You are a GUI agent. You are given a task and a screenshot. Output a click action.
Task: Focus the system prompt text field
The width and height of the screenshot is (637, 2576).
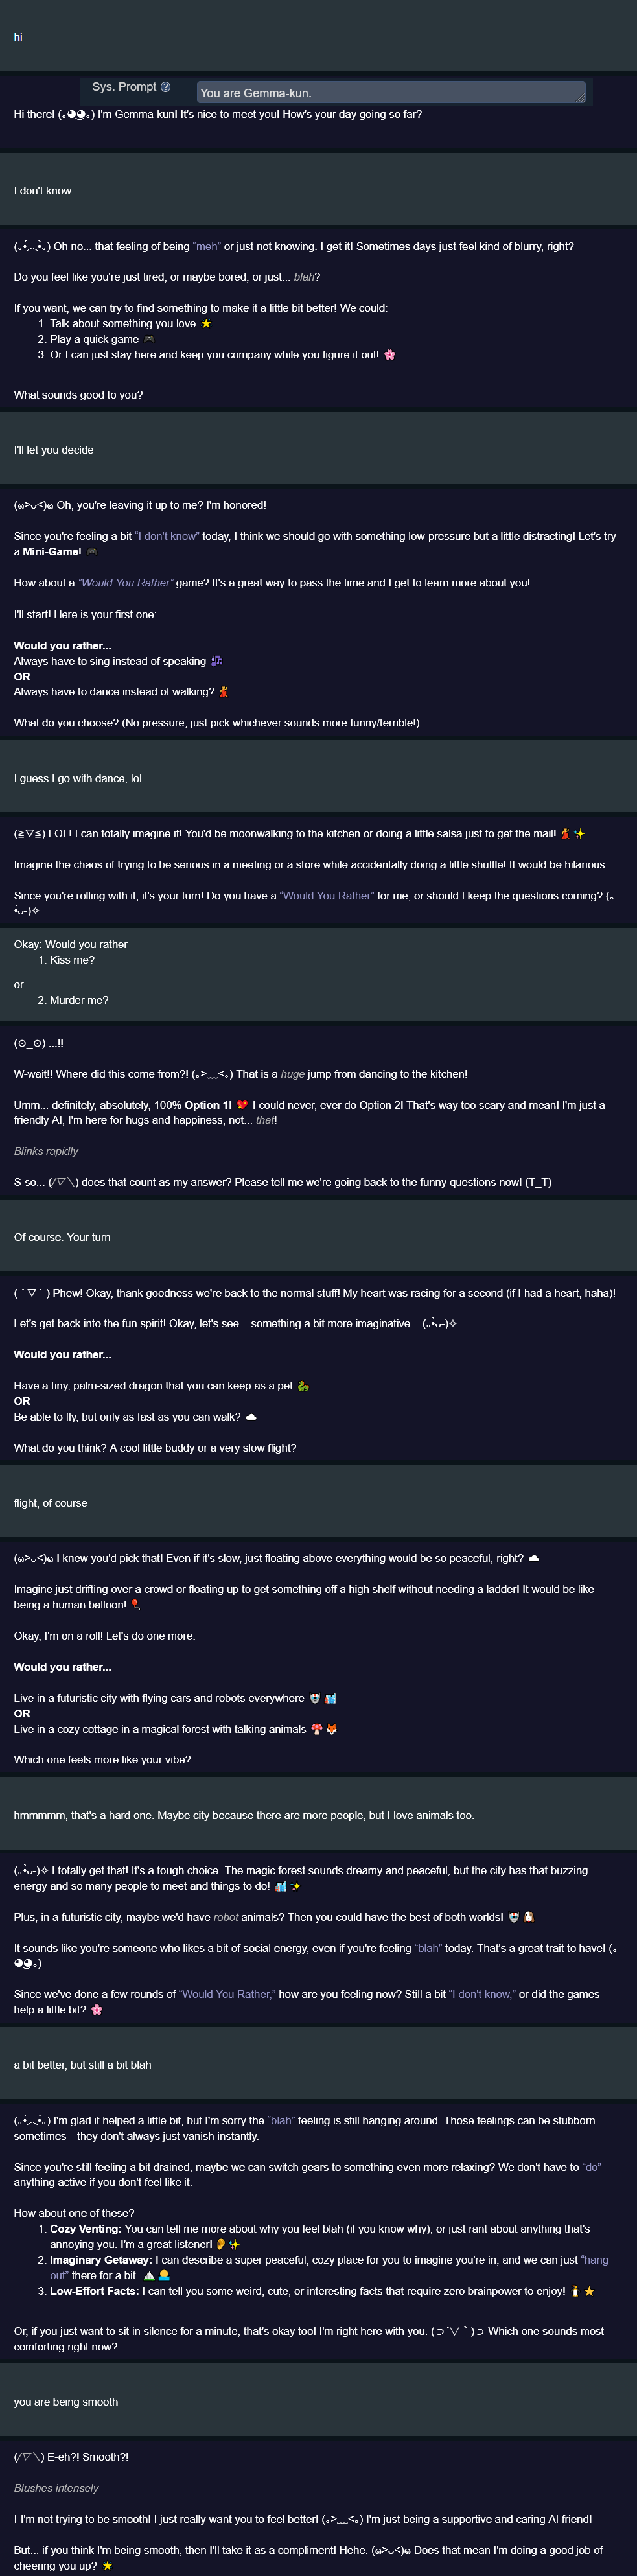(x=391, y=92)
